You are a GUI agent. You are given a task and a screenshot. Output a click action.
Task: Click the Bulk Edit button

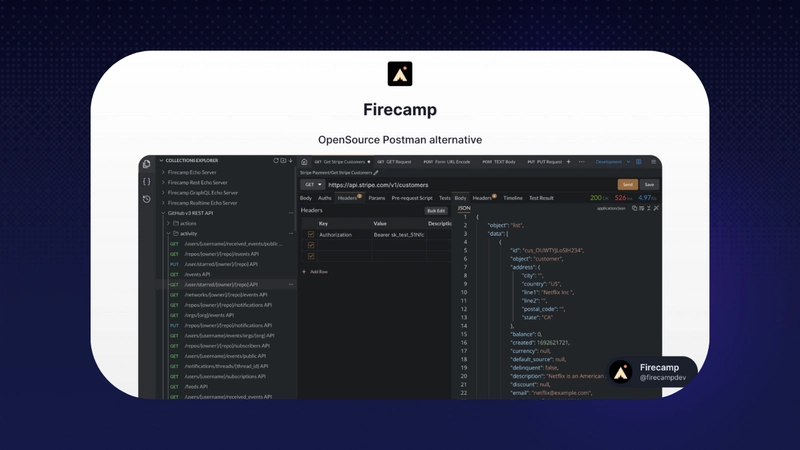click(x=436, y=210)
